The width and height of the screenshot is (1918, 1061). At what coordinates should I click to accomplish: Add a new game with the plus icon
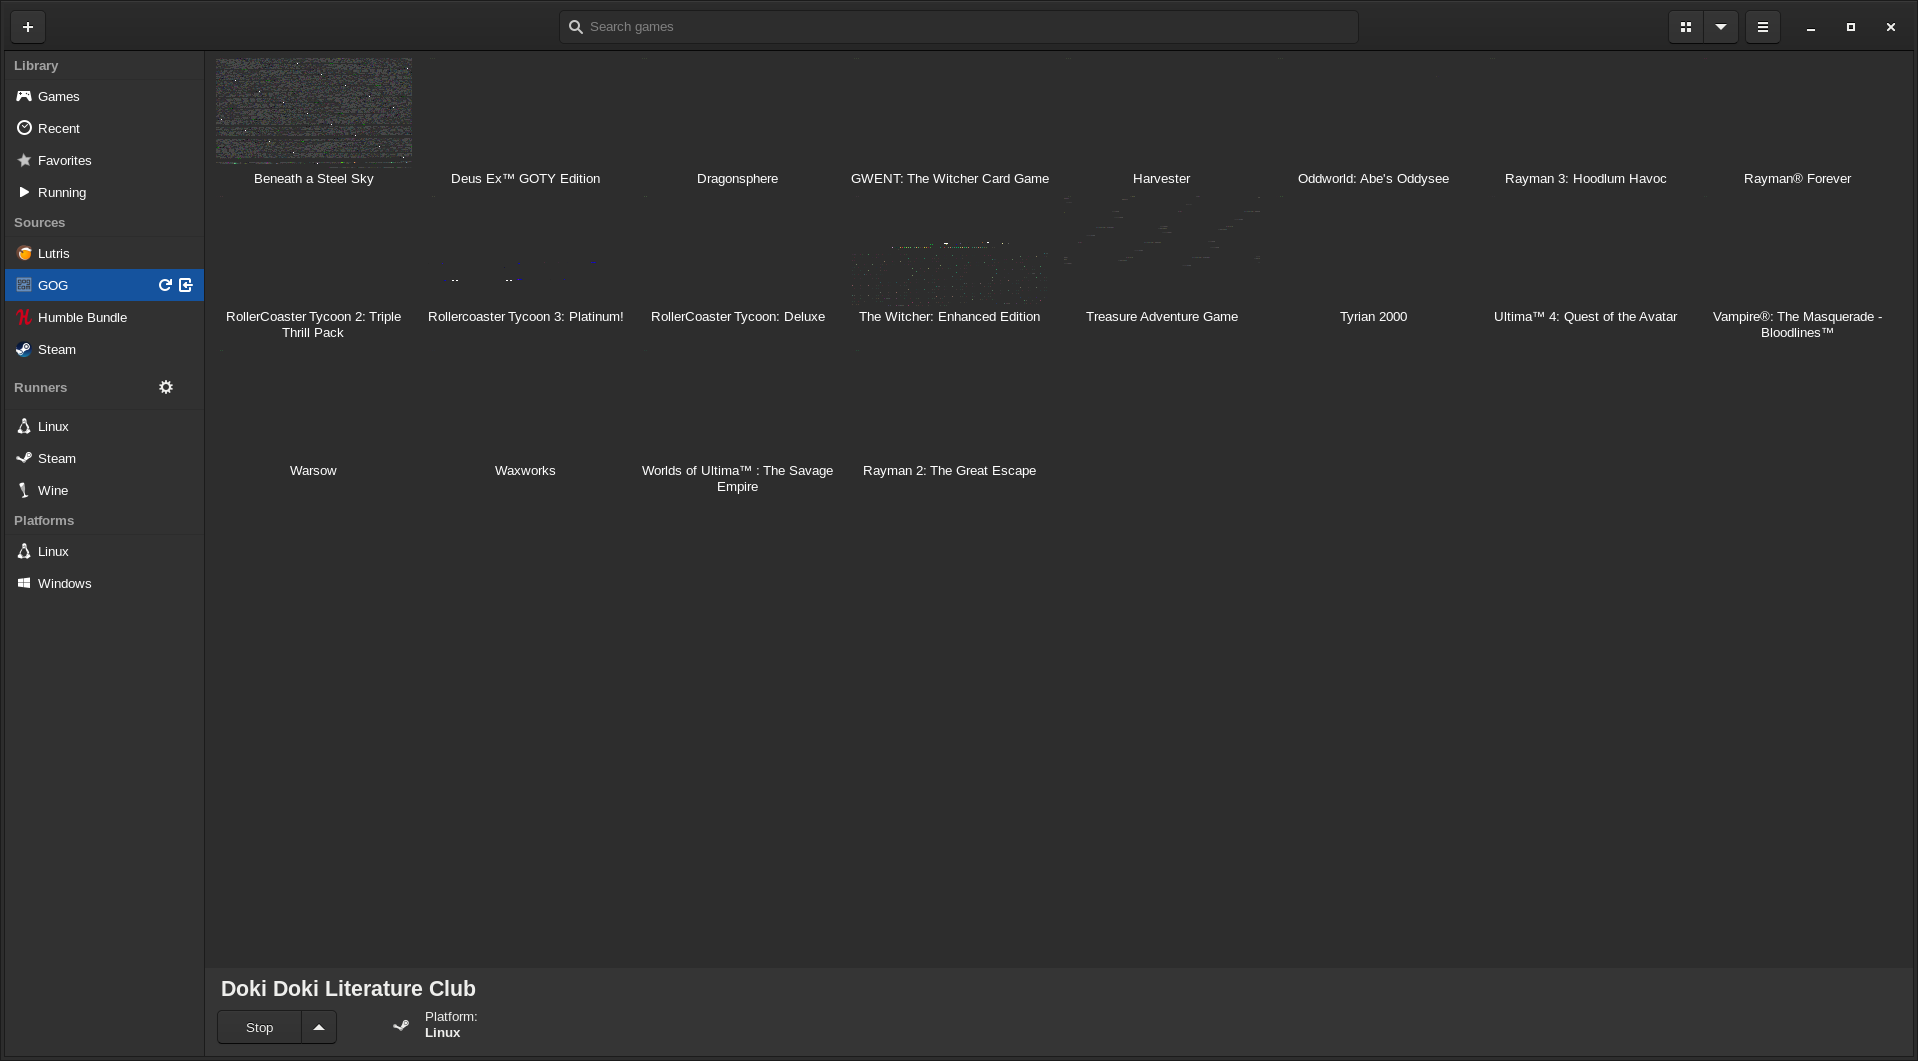[28, 27]
